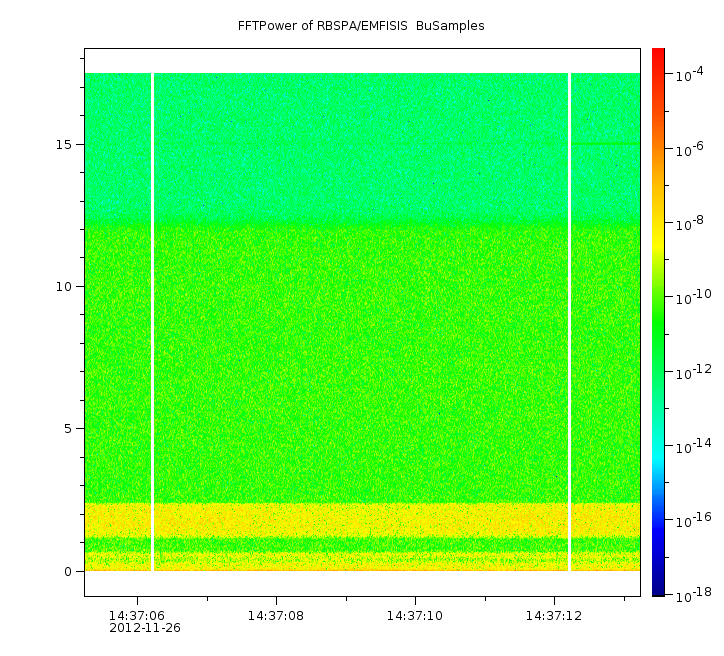Click the 10^-12 colorbar tick label

(691, 371)
